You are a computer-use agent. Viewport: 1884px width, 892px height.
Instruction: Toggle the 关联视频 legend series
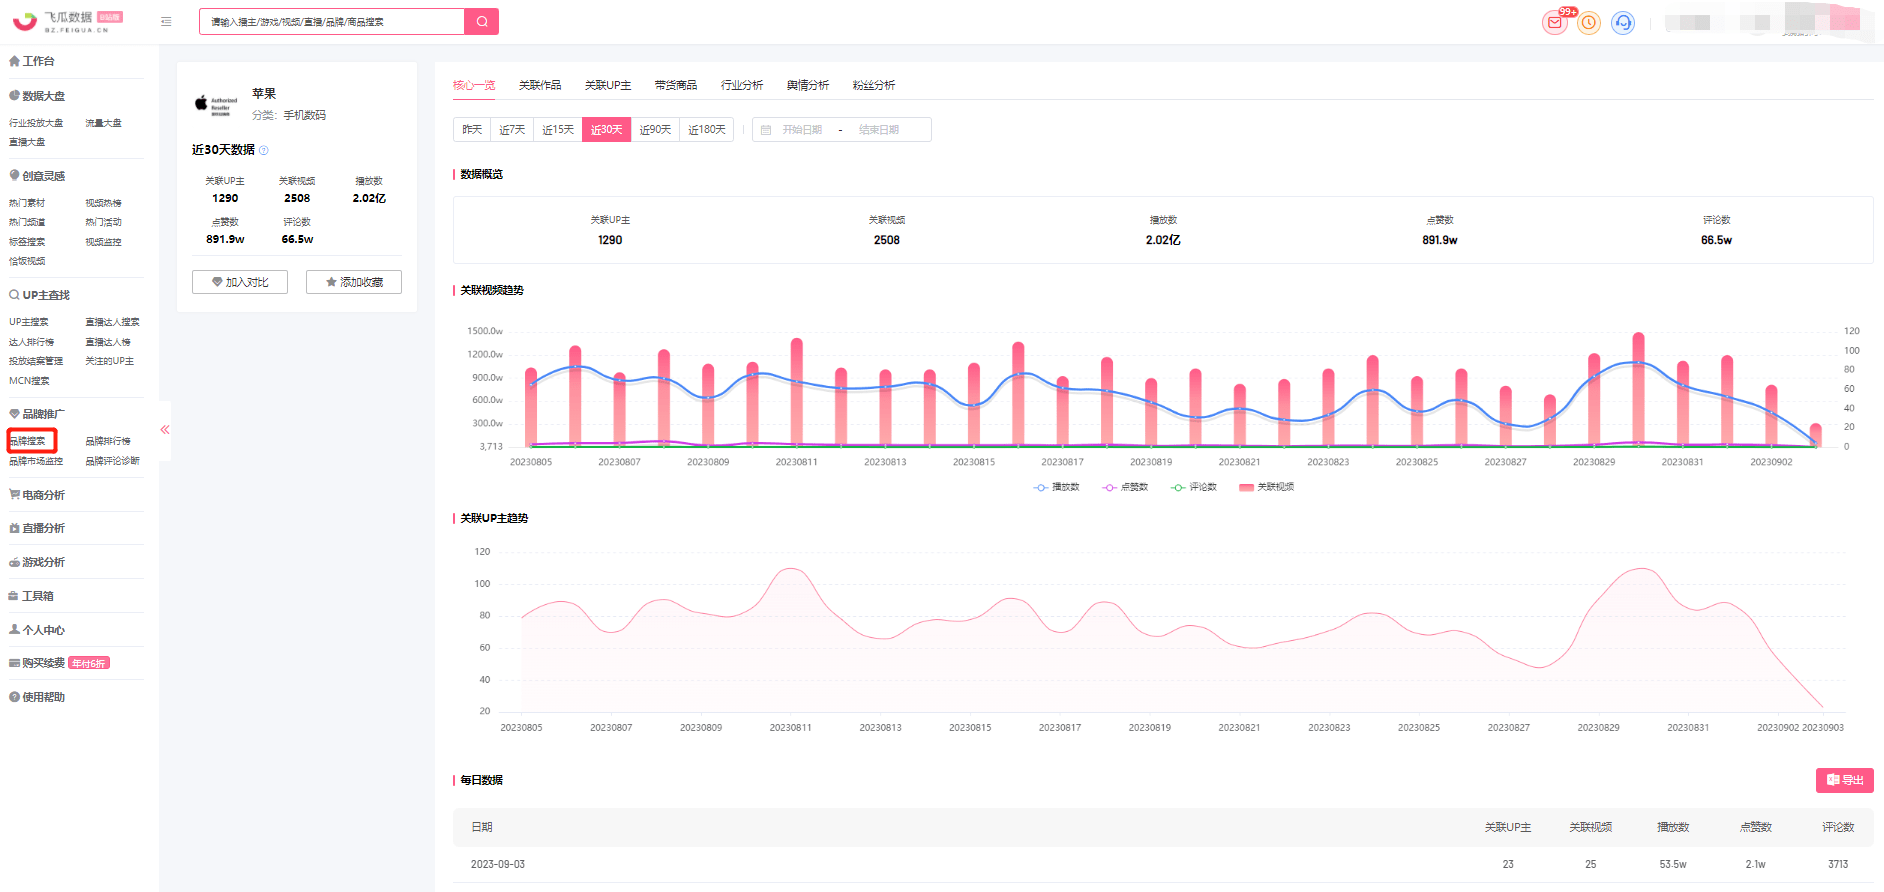1266,487
